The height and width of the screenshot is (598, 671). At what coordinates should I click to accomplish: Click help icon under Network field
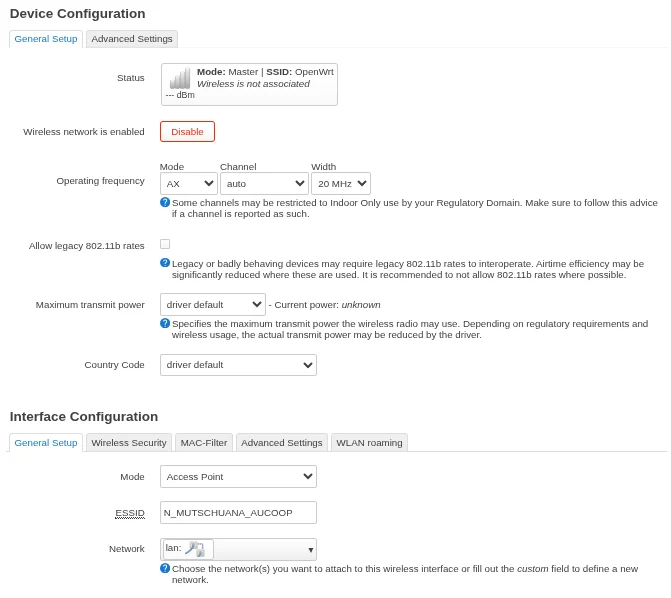pos(165,568)
